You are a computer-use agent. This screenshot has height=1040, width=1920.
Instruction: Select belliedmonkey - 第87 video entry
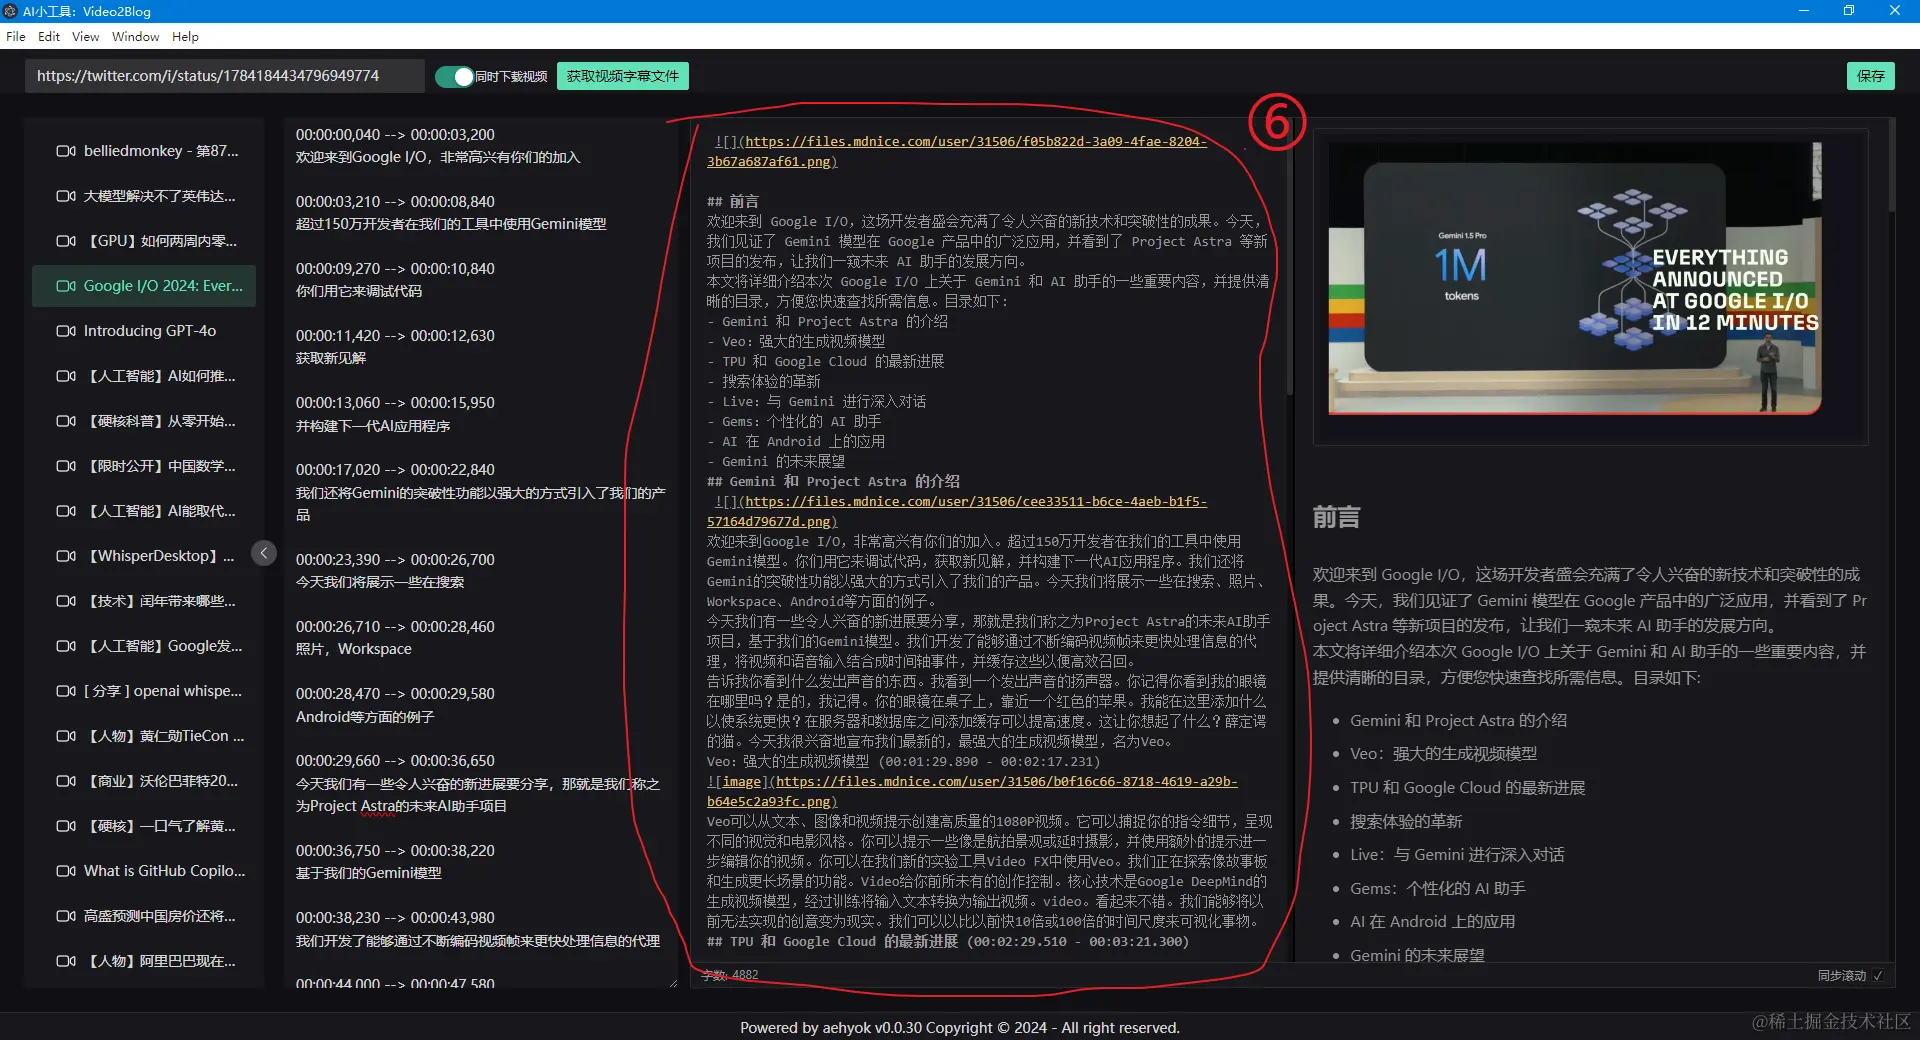(144, 151)
